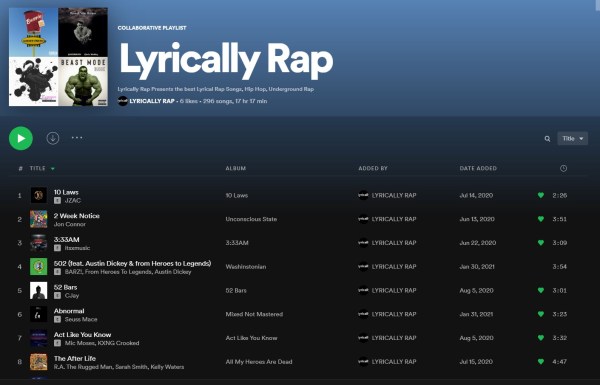This screenshot has width=600, height=385.
Task: Unlike Abnormal with heart icon
Action: tap(541, 314)
